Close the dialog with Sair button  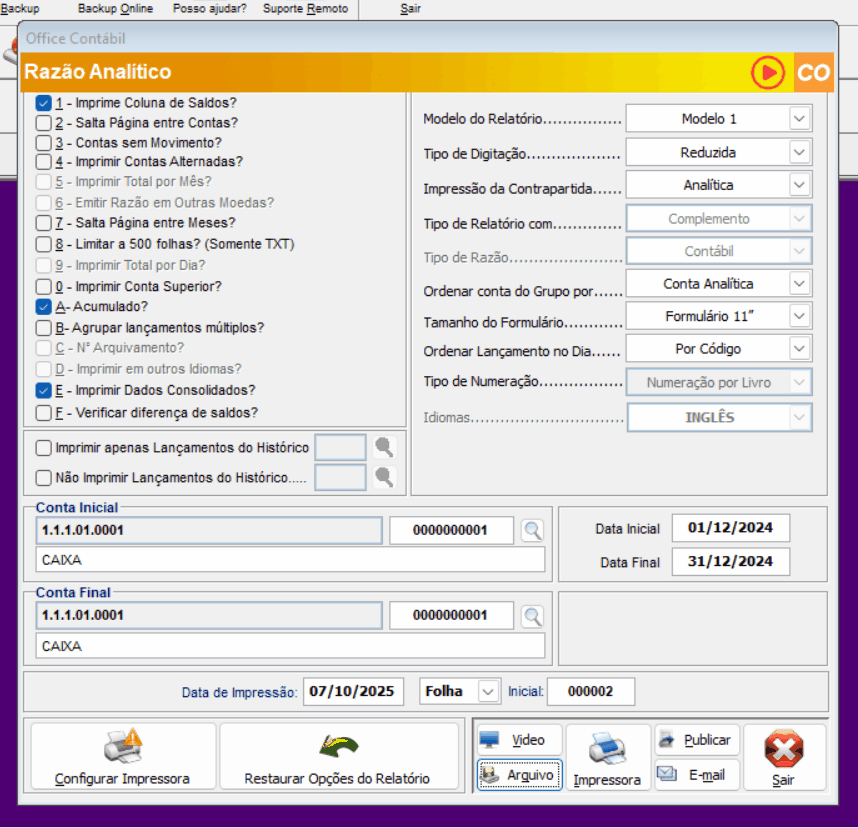click(x=784, y=758)
